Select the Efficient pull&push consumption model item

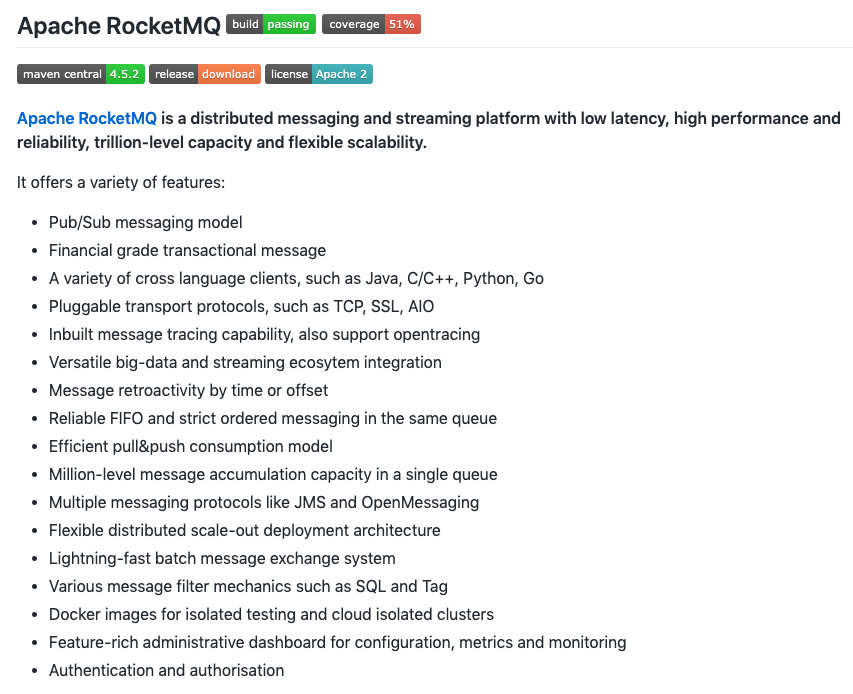190,446
